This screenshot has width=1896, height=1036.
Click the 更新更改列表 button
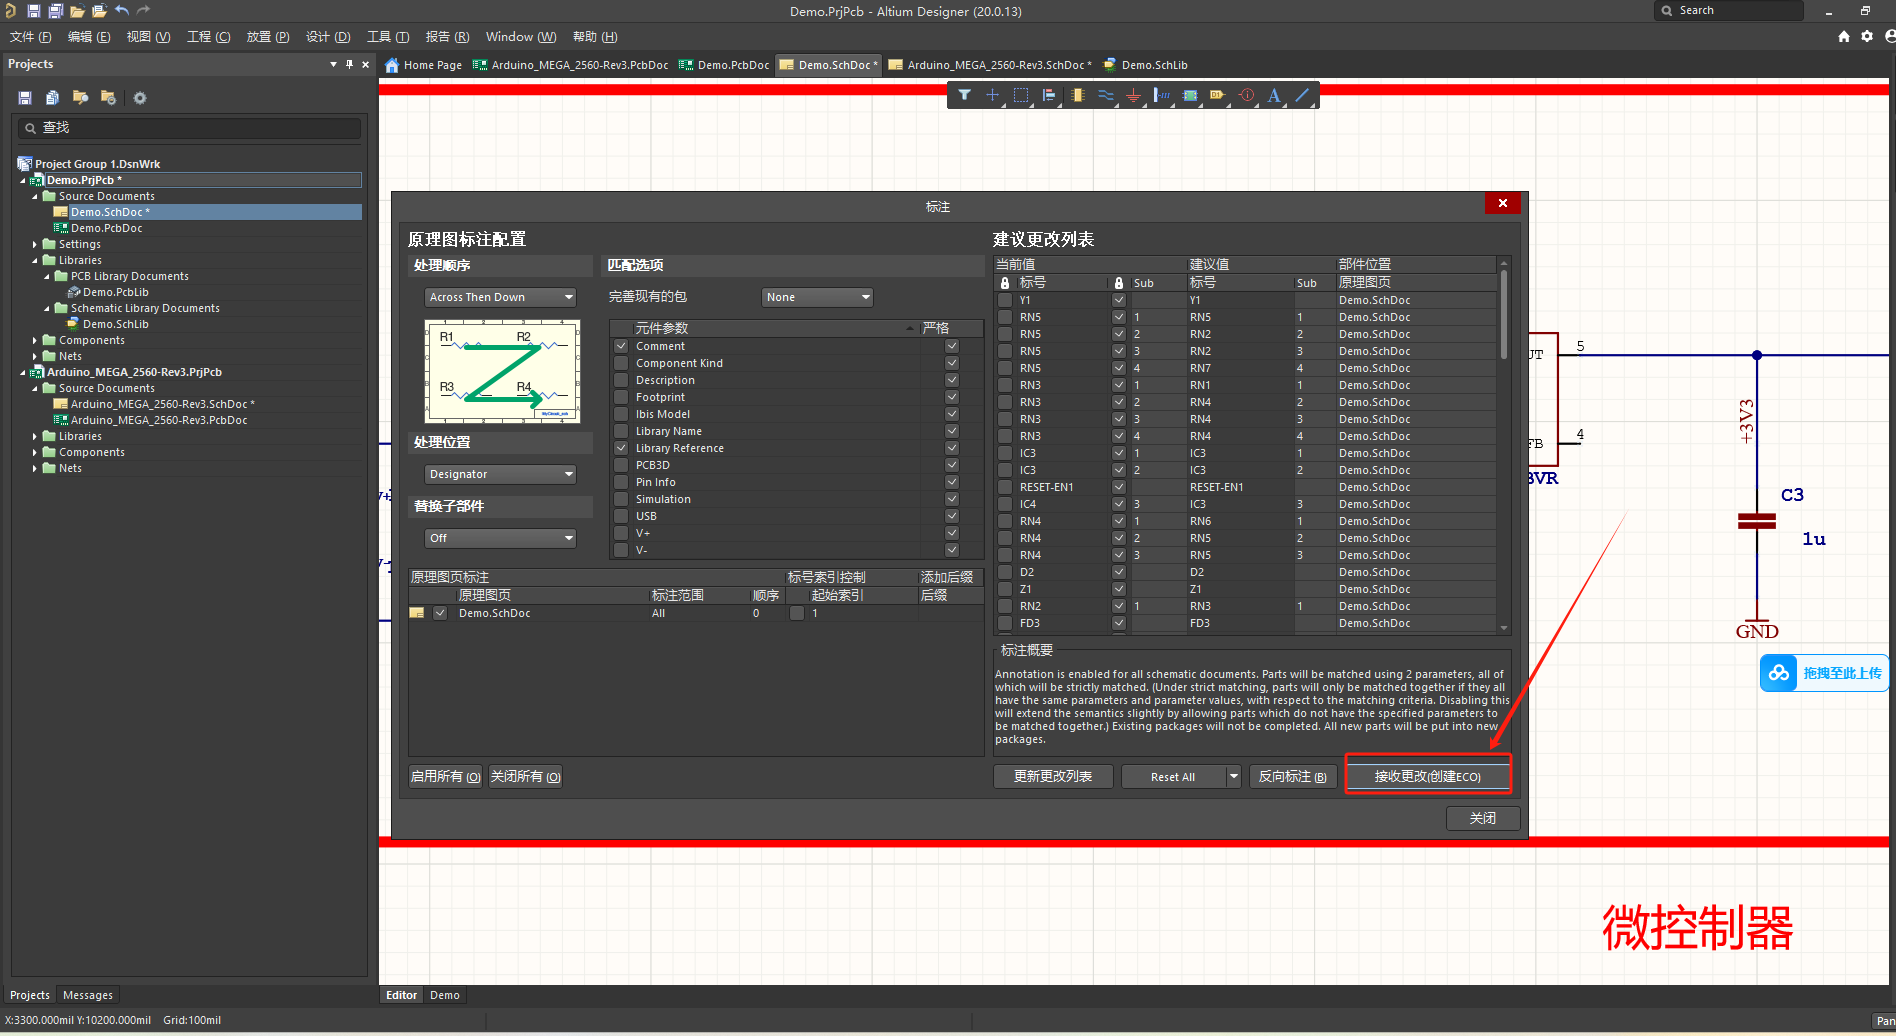pyautogui.click(x=1053, y=776)
